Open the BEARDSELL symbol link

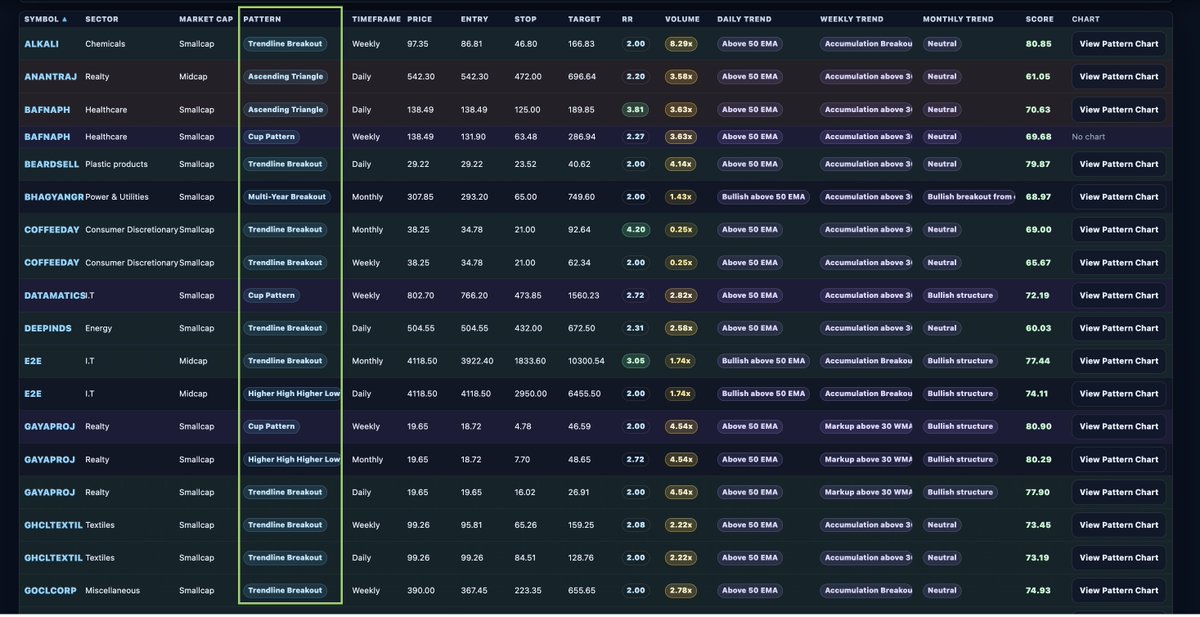49,164
